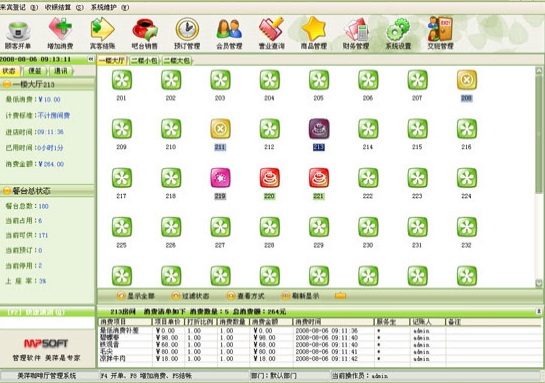
Task: Select free table 205
Action: (319, 80)
